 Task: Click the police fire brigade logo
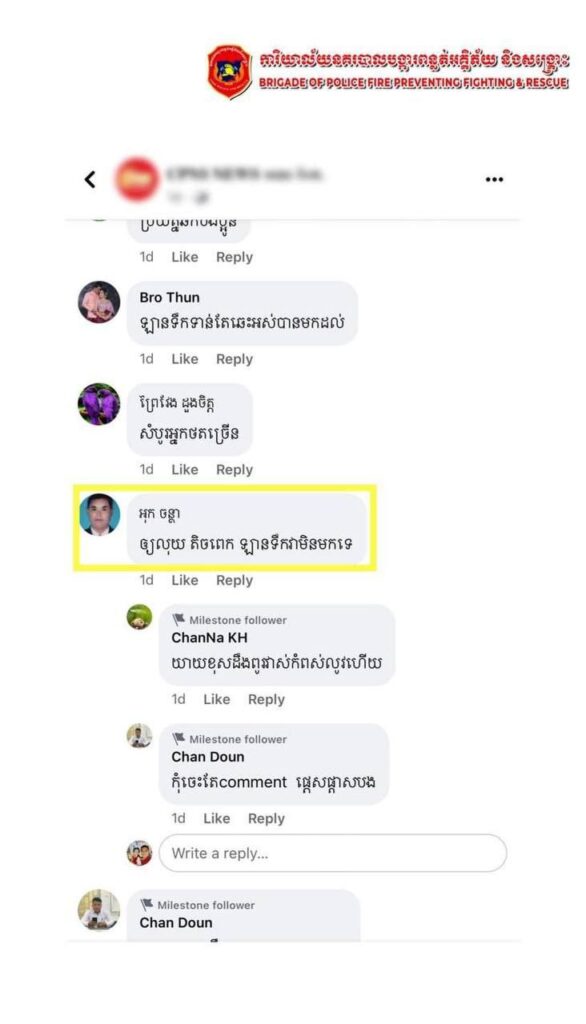[229, 71]
